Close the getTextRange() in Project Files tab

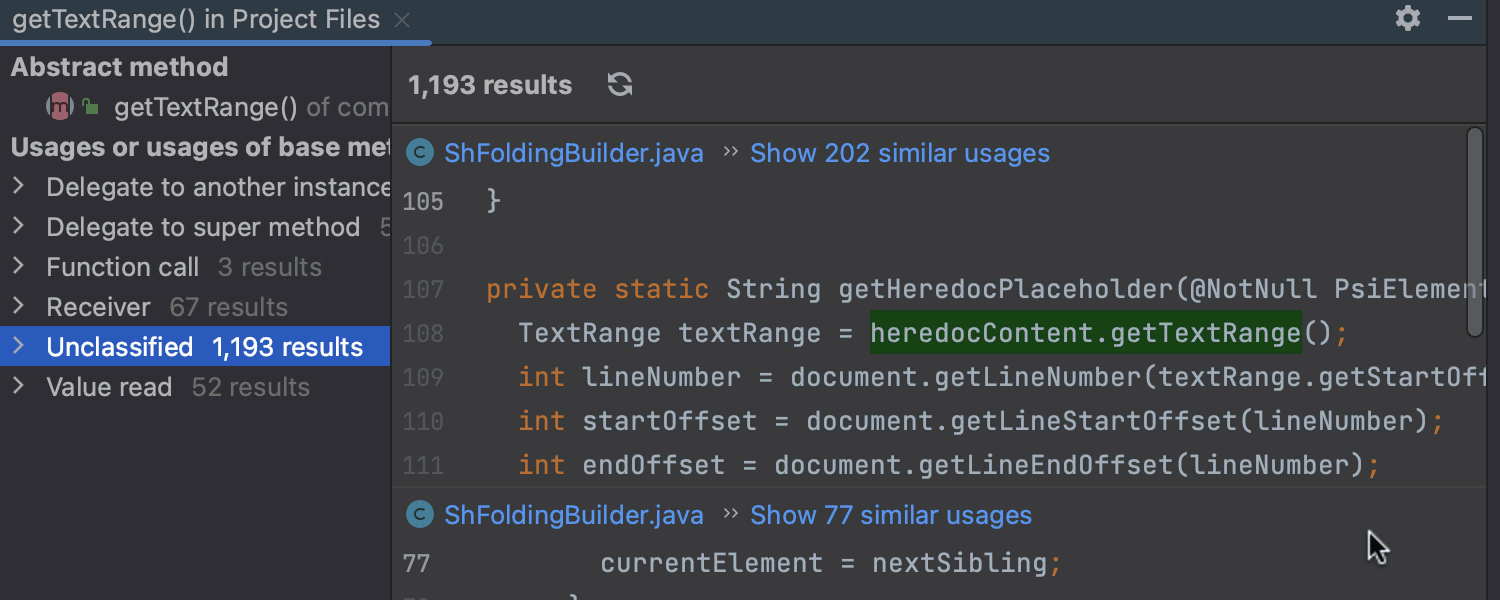click(x=402, y=20)
